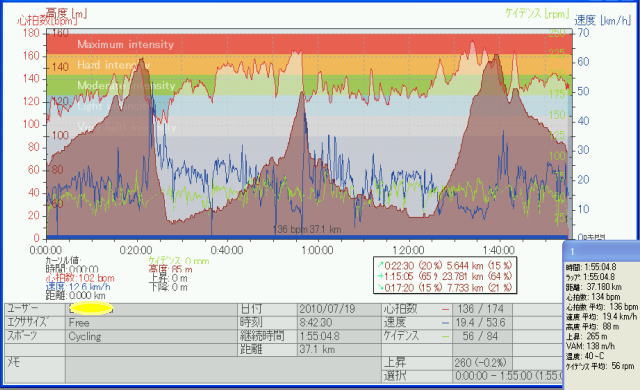This screenshot has height=390, width=640.
Task: Select the ケイデンス [rpm] axis title
Action: 537,13
